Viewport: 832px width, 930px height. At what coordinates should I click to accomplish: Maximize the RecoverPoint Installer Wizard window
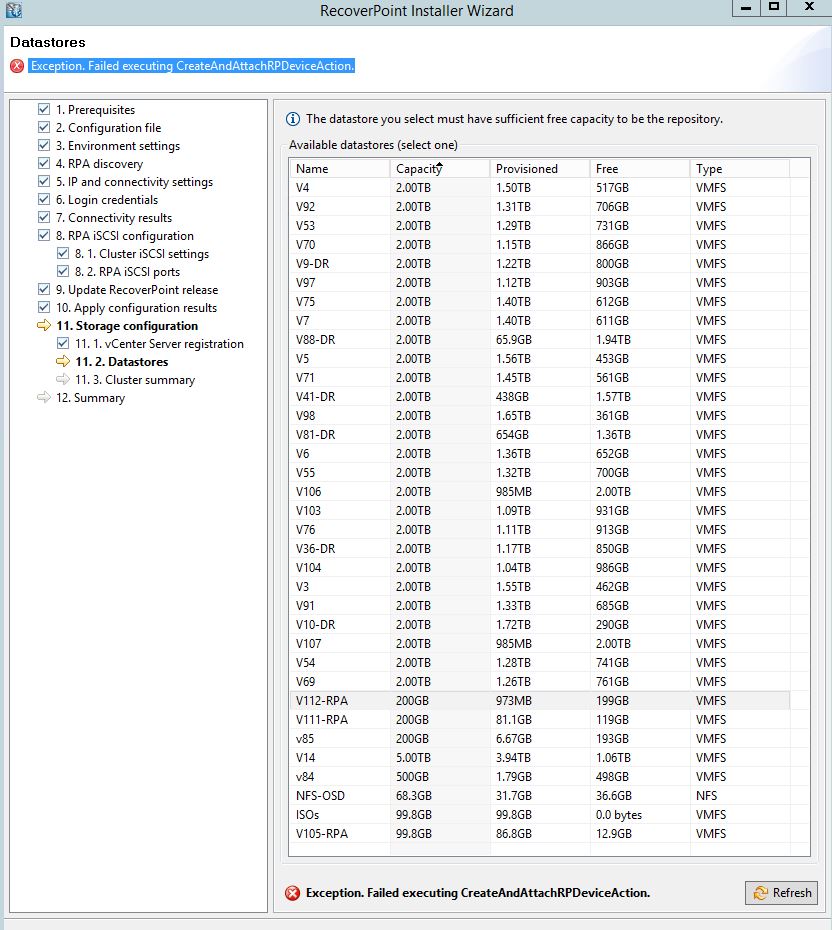(x=773, y=7)
